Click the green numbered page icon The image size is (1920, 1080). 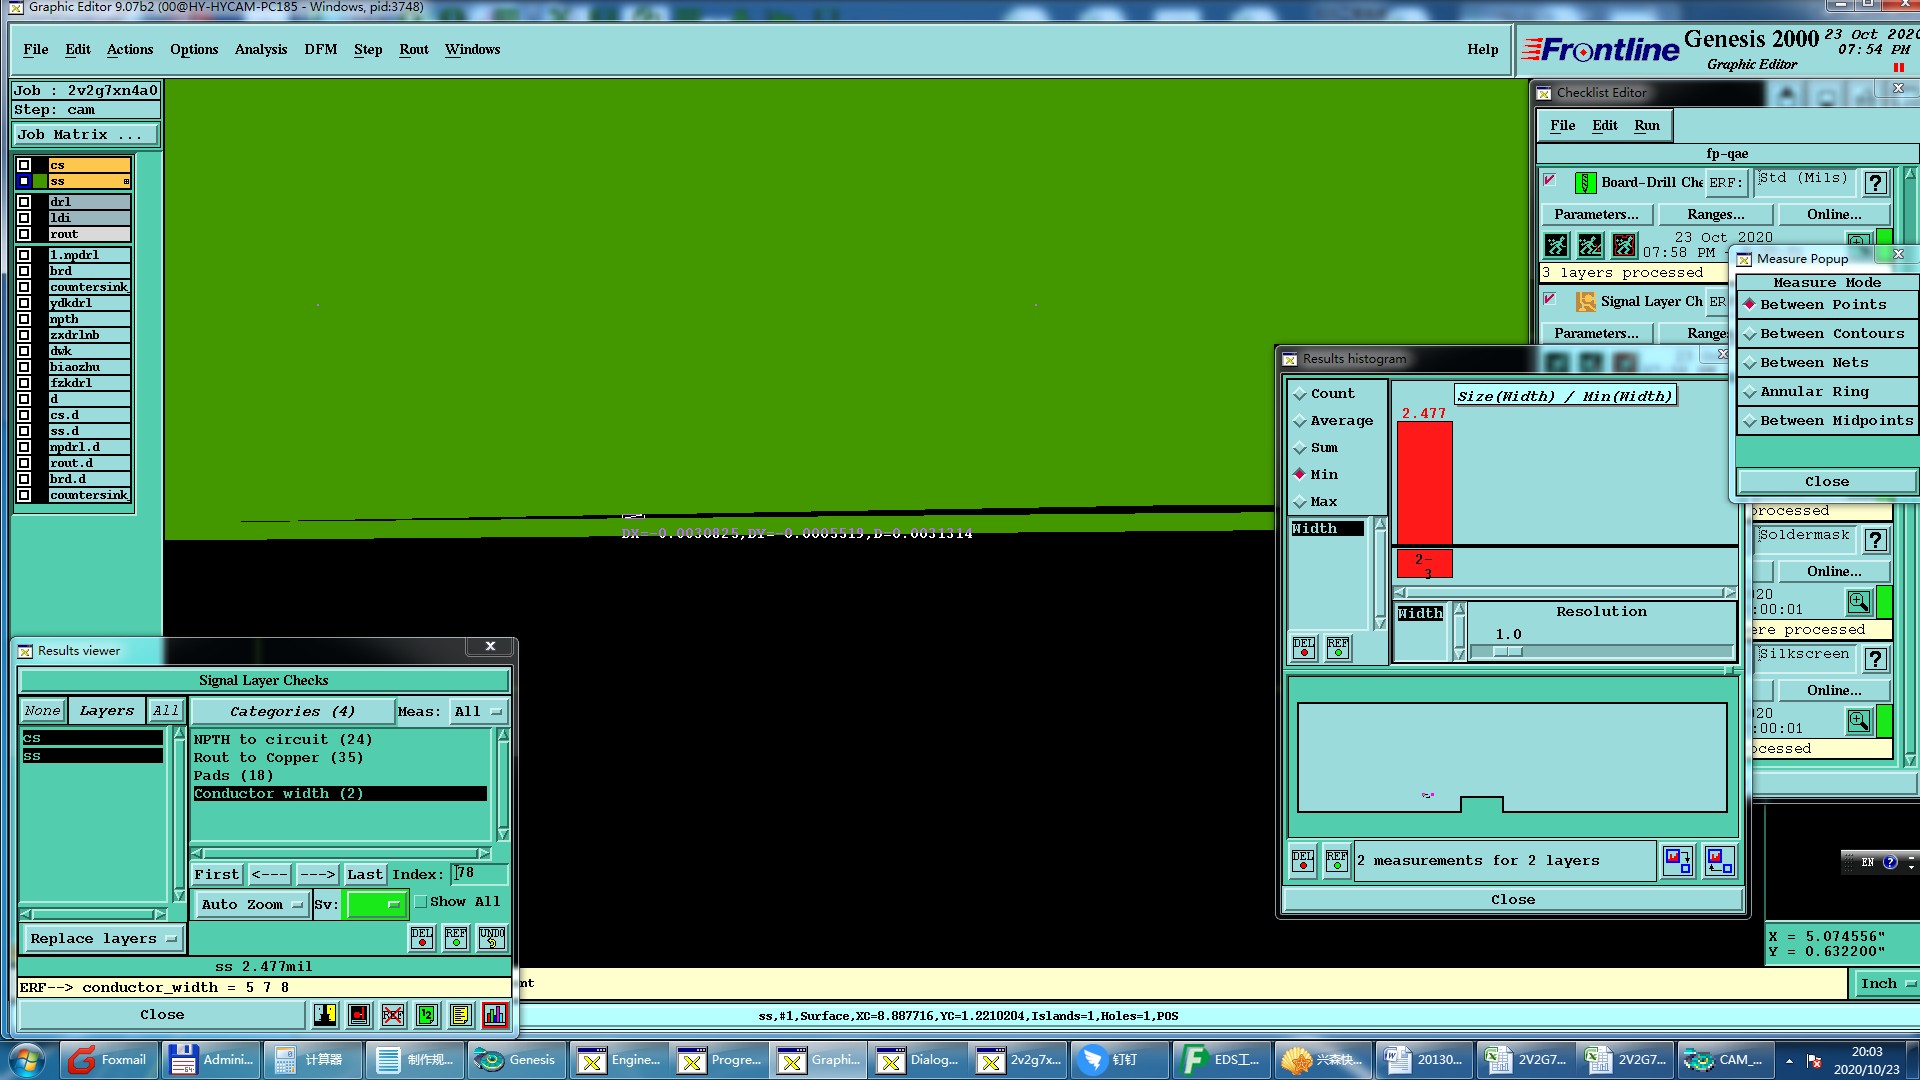click(427, 1015)
